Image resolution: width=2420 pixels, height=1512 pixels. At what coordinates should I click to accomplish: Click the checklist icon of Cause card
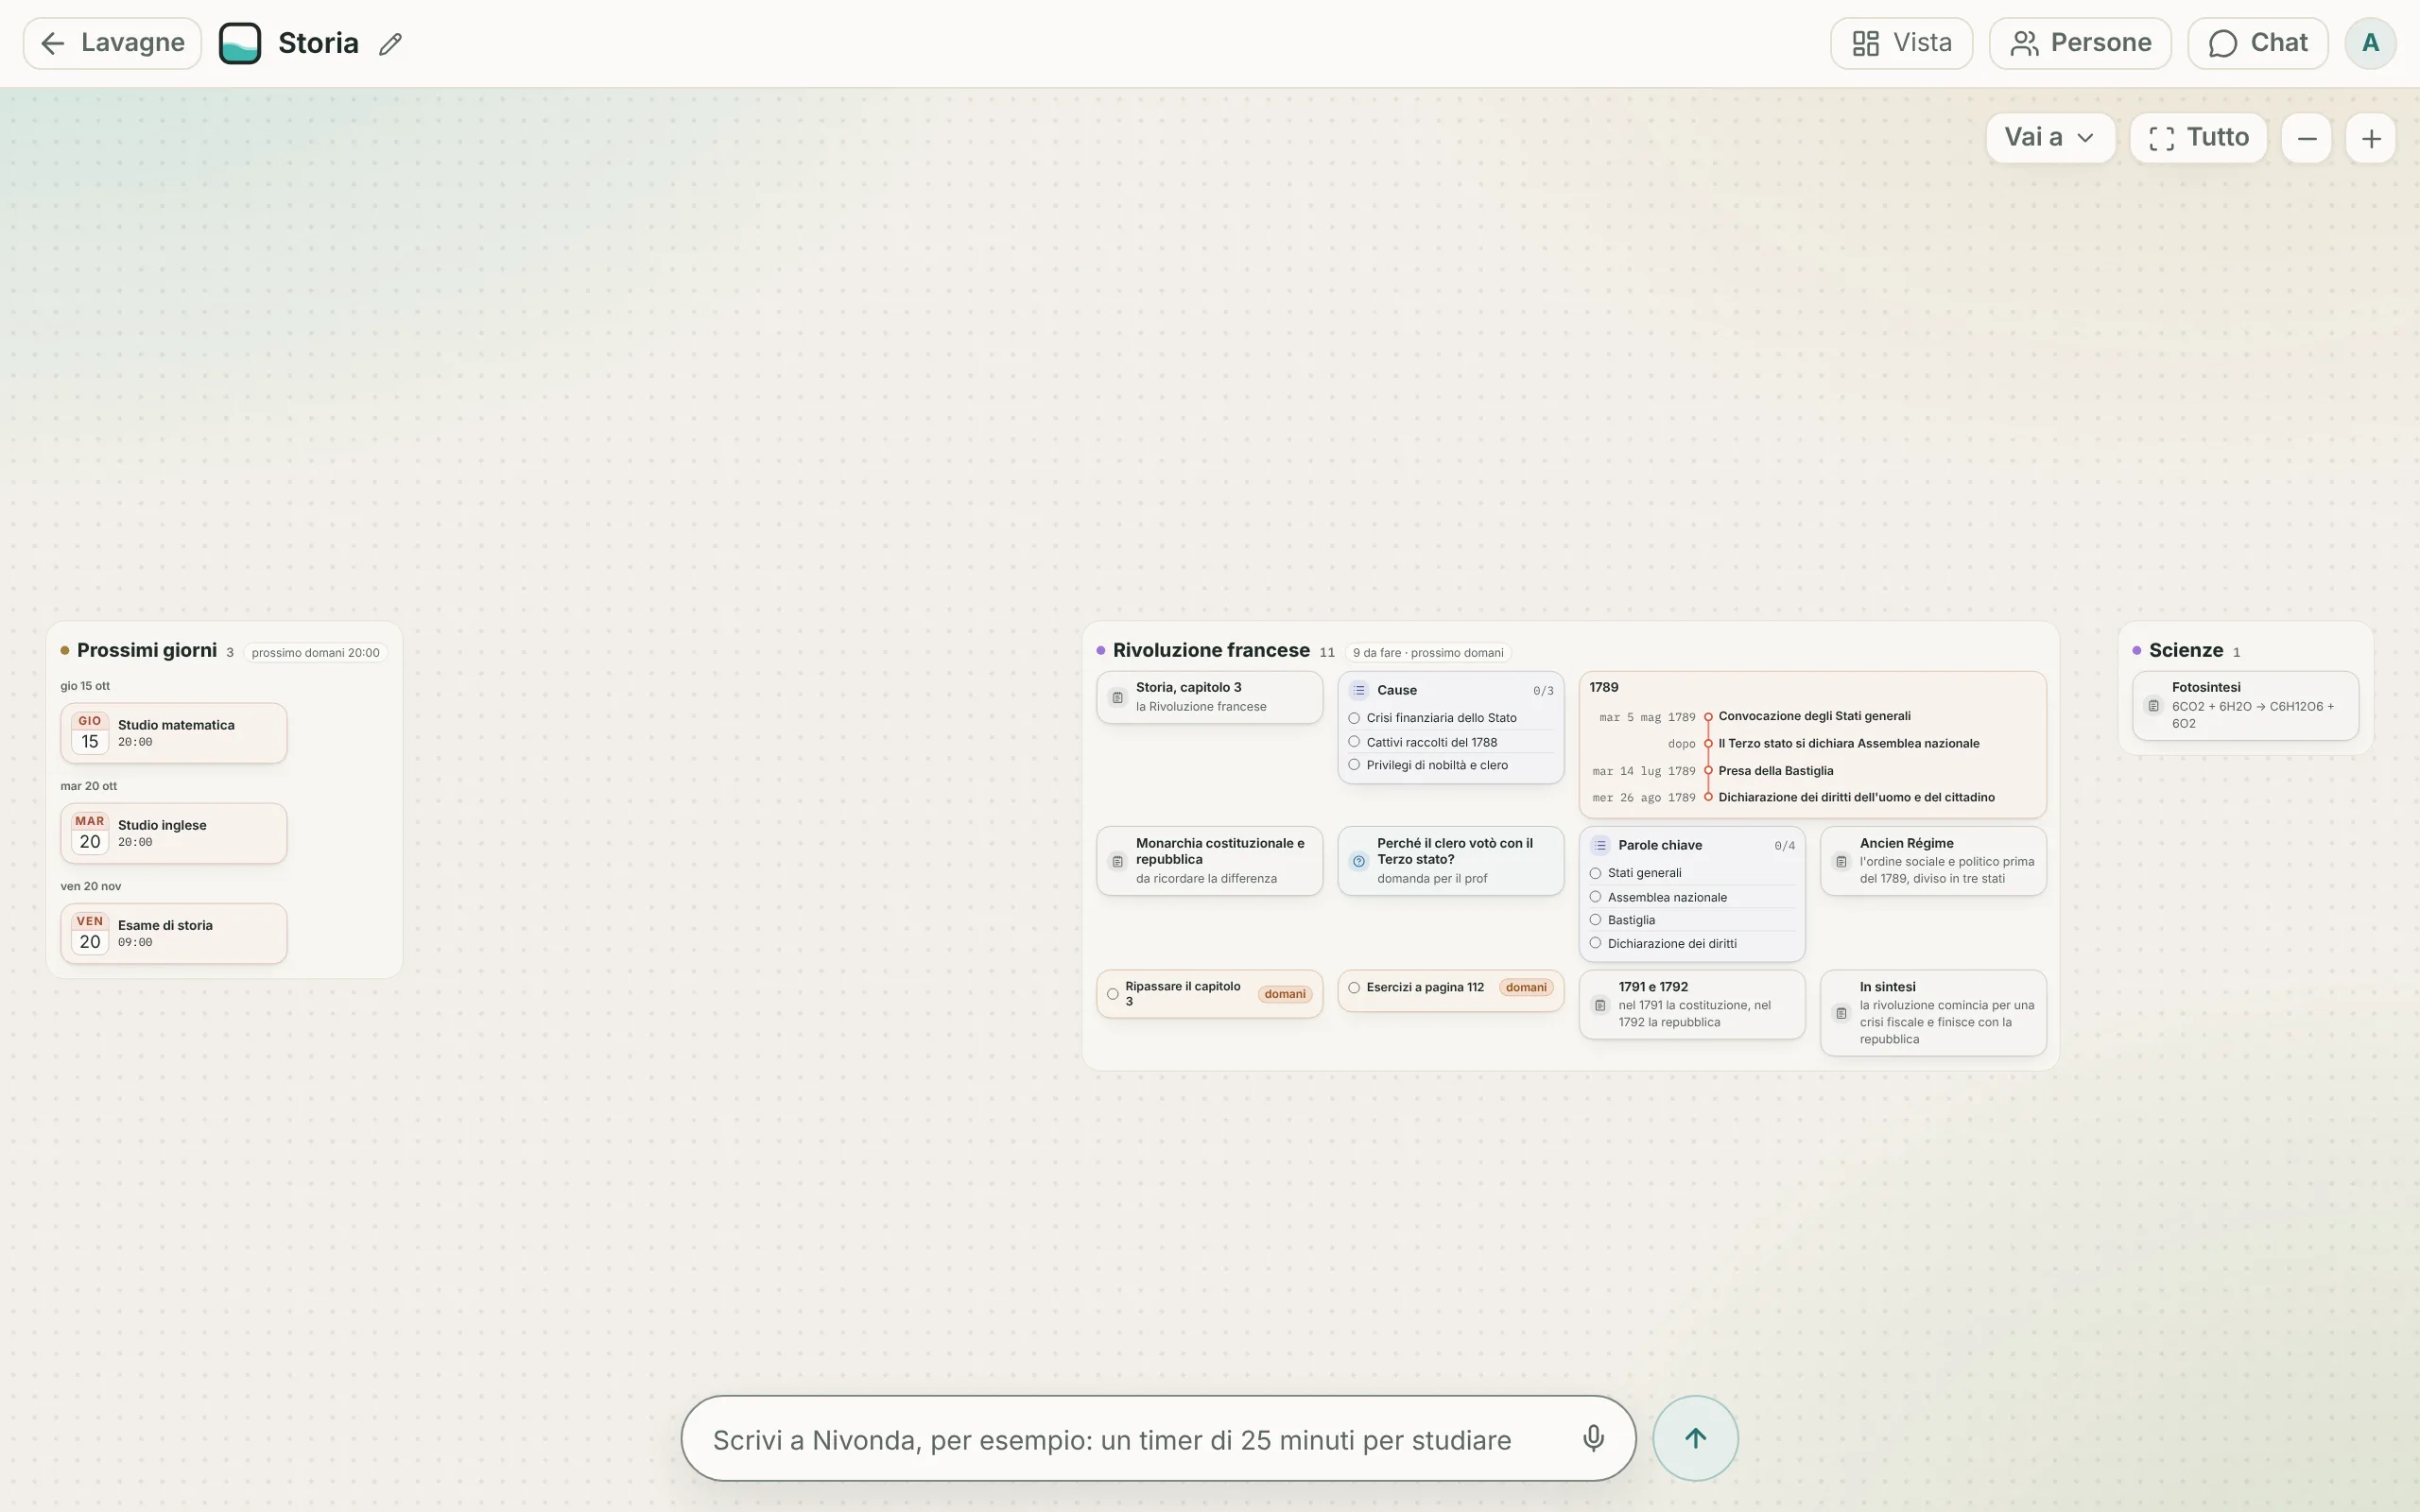(x=1359, y=690)
